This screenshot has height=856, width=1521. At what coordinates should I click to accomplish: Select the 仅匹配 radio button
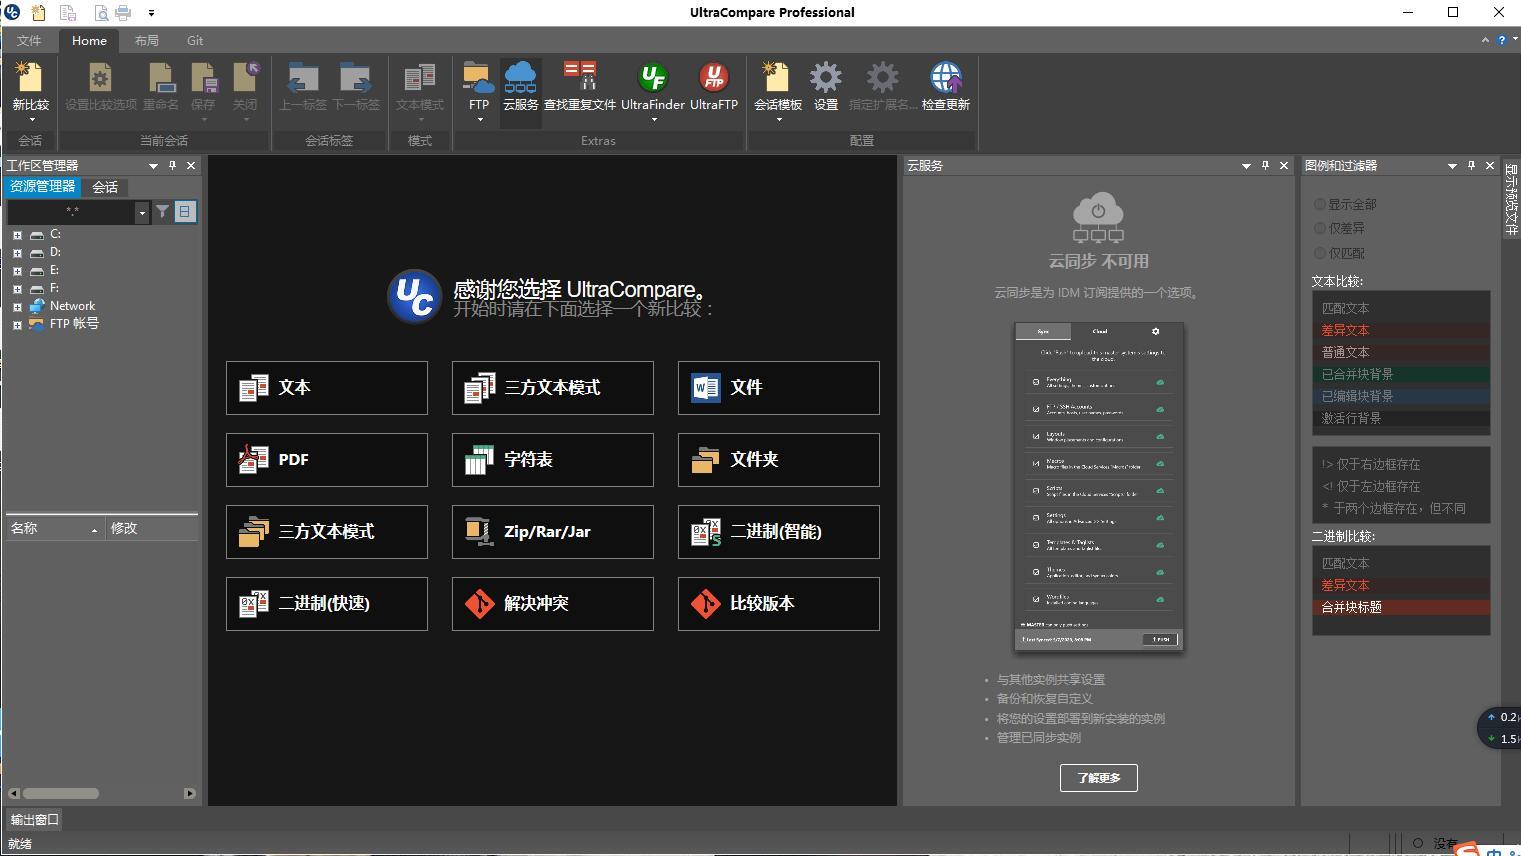[x=1320, y=254]
